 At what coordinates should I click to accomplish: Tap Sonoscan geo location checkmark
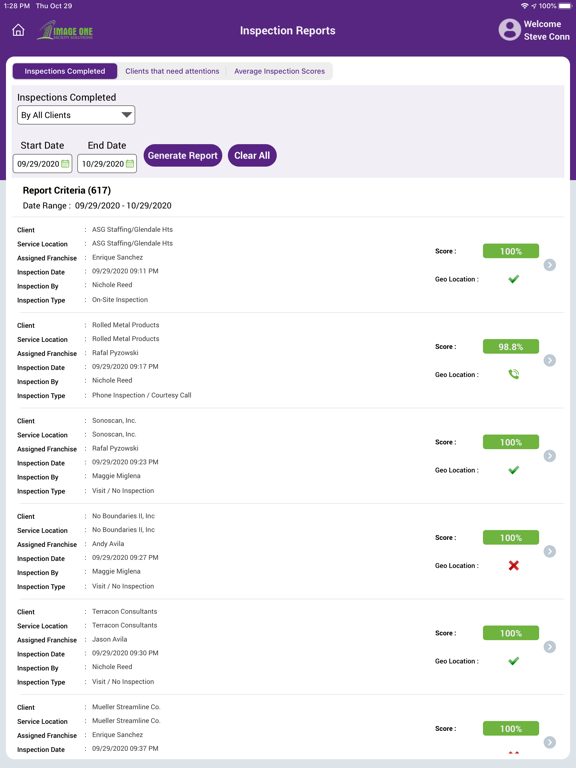pyautogui.click(x=513, y=470)
